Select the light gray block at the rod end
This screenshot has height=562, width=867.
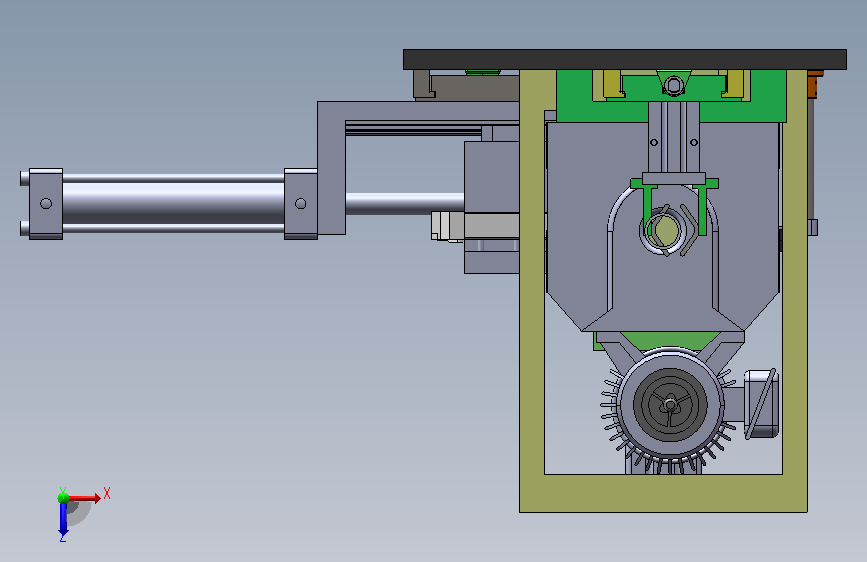click(x=447, y=226)
